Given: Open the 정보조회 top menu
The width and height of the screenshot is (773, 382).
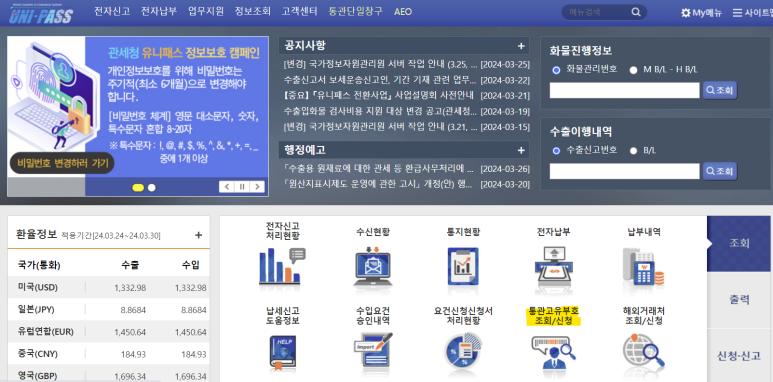Looking at the screenshot, I should (x=252, y=11).
